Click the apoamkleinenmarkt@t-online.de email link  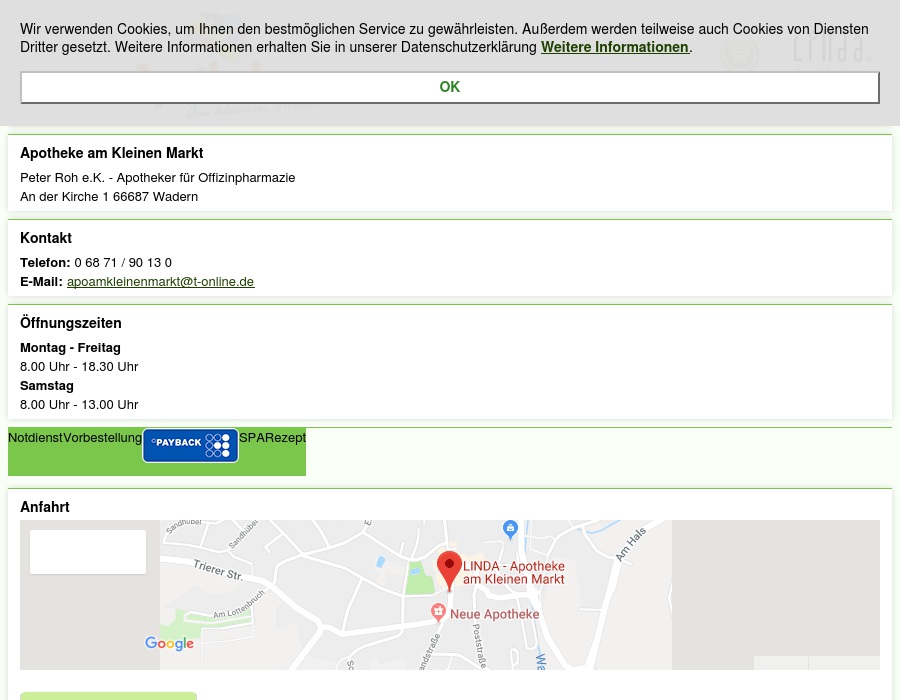click(160, 282)
